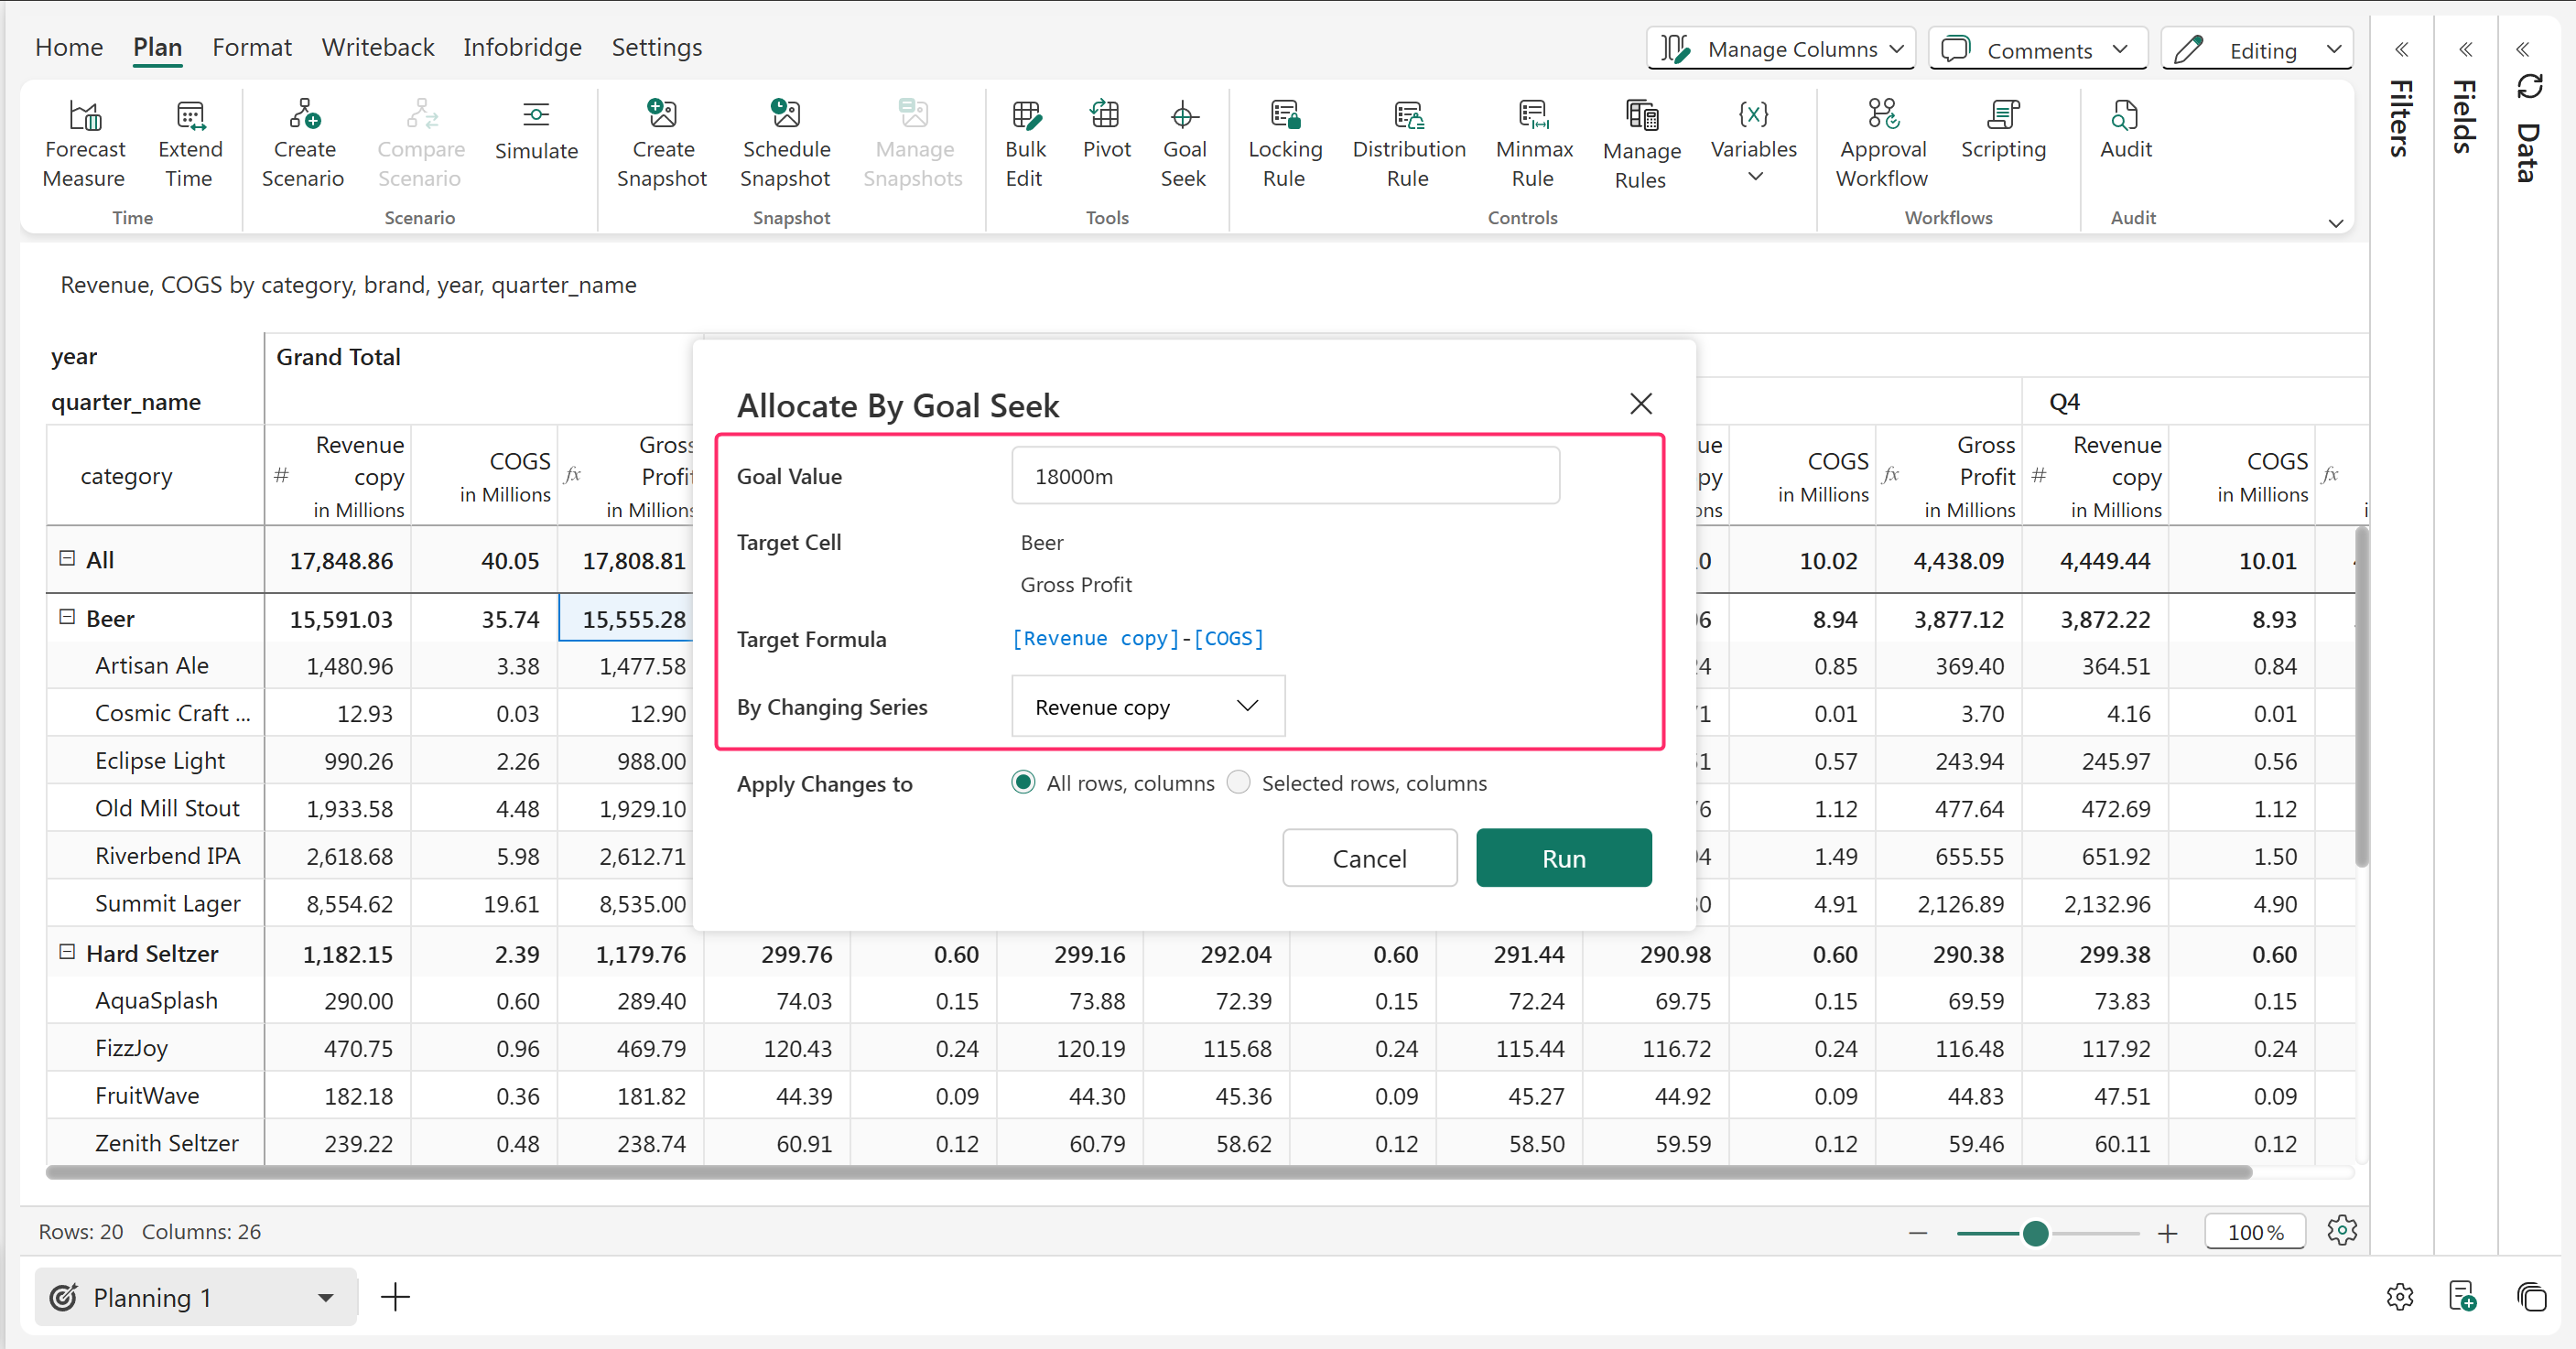Click the Locking Rule icon
The height and width of the screenshot is (1349, 2576).
tap(1284, 117)
